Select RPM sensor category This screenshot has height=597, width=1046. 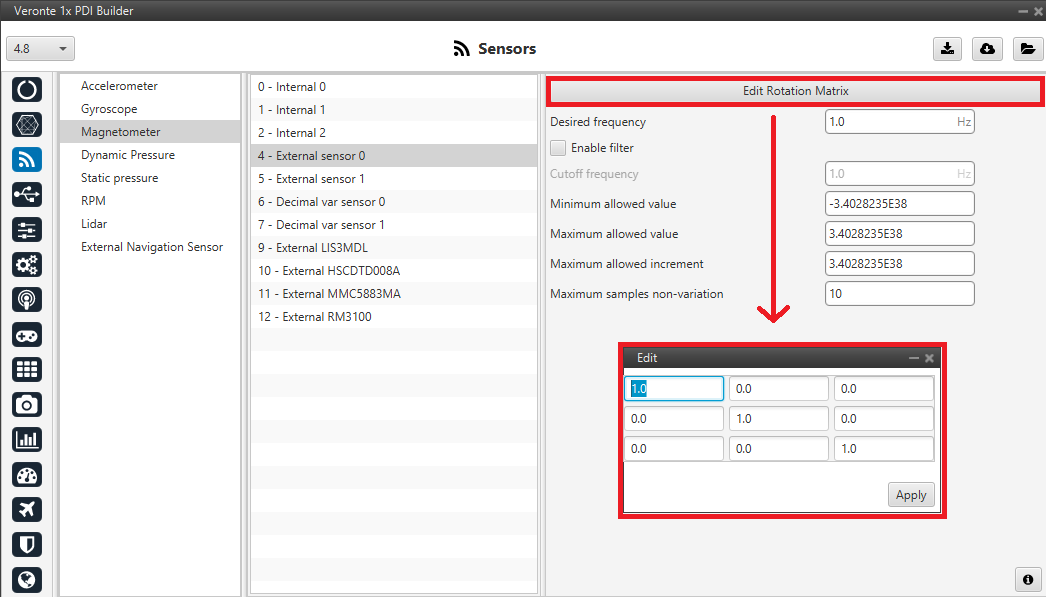click(149, 201)
